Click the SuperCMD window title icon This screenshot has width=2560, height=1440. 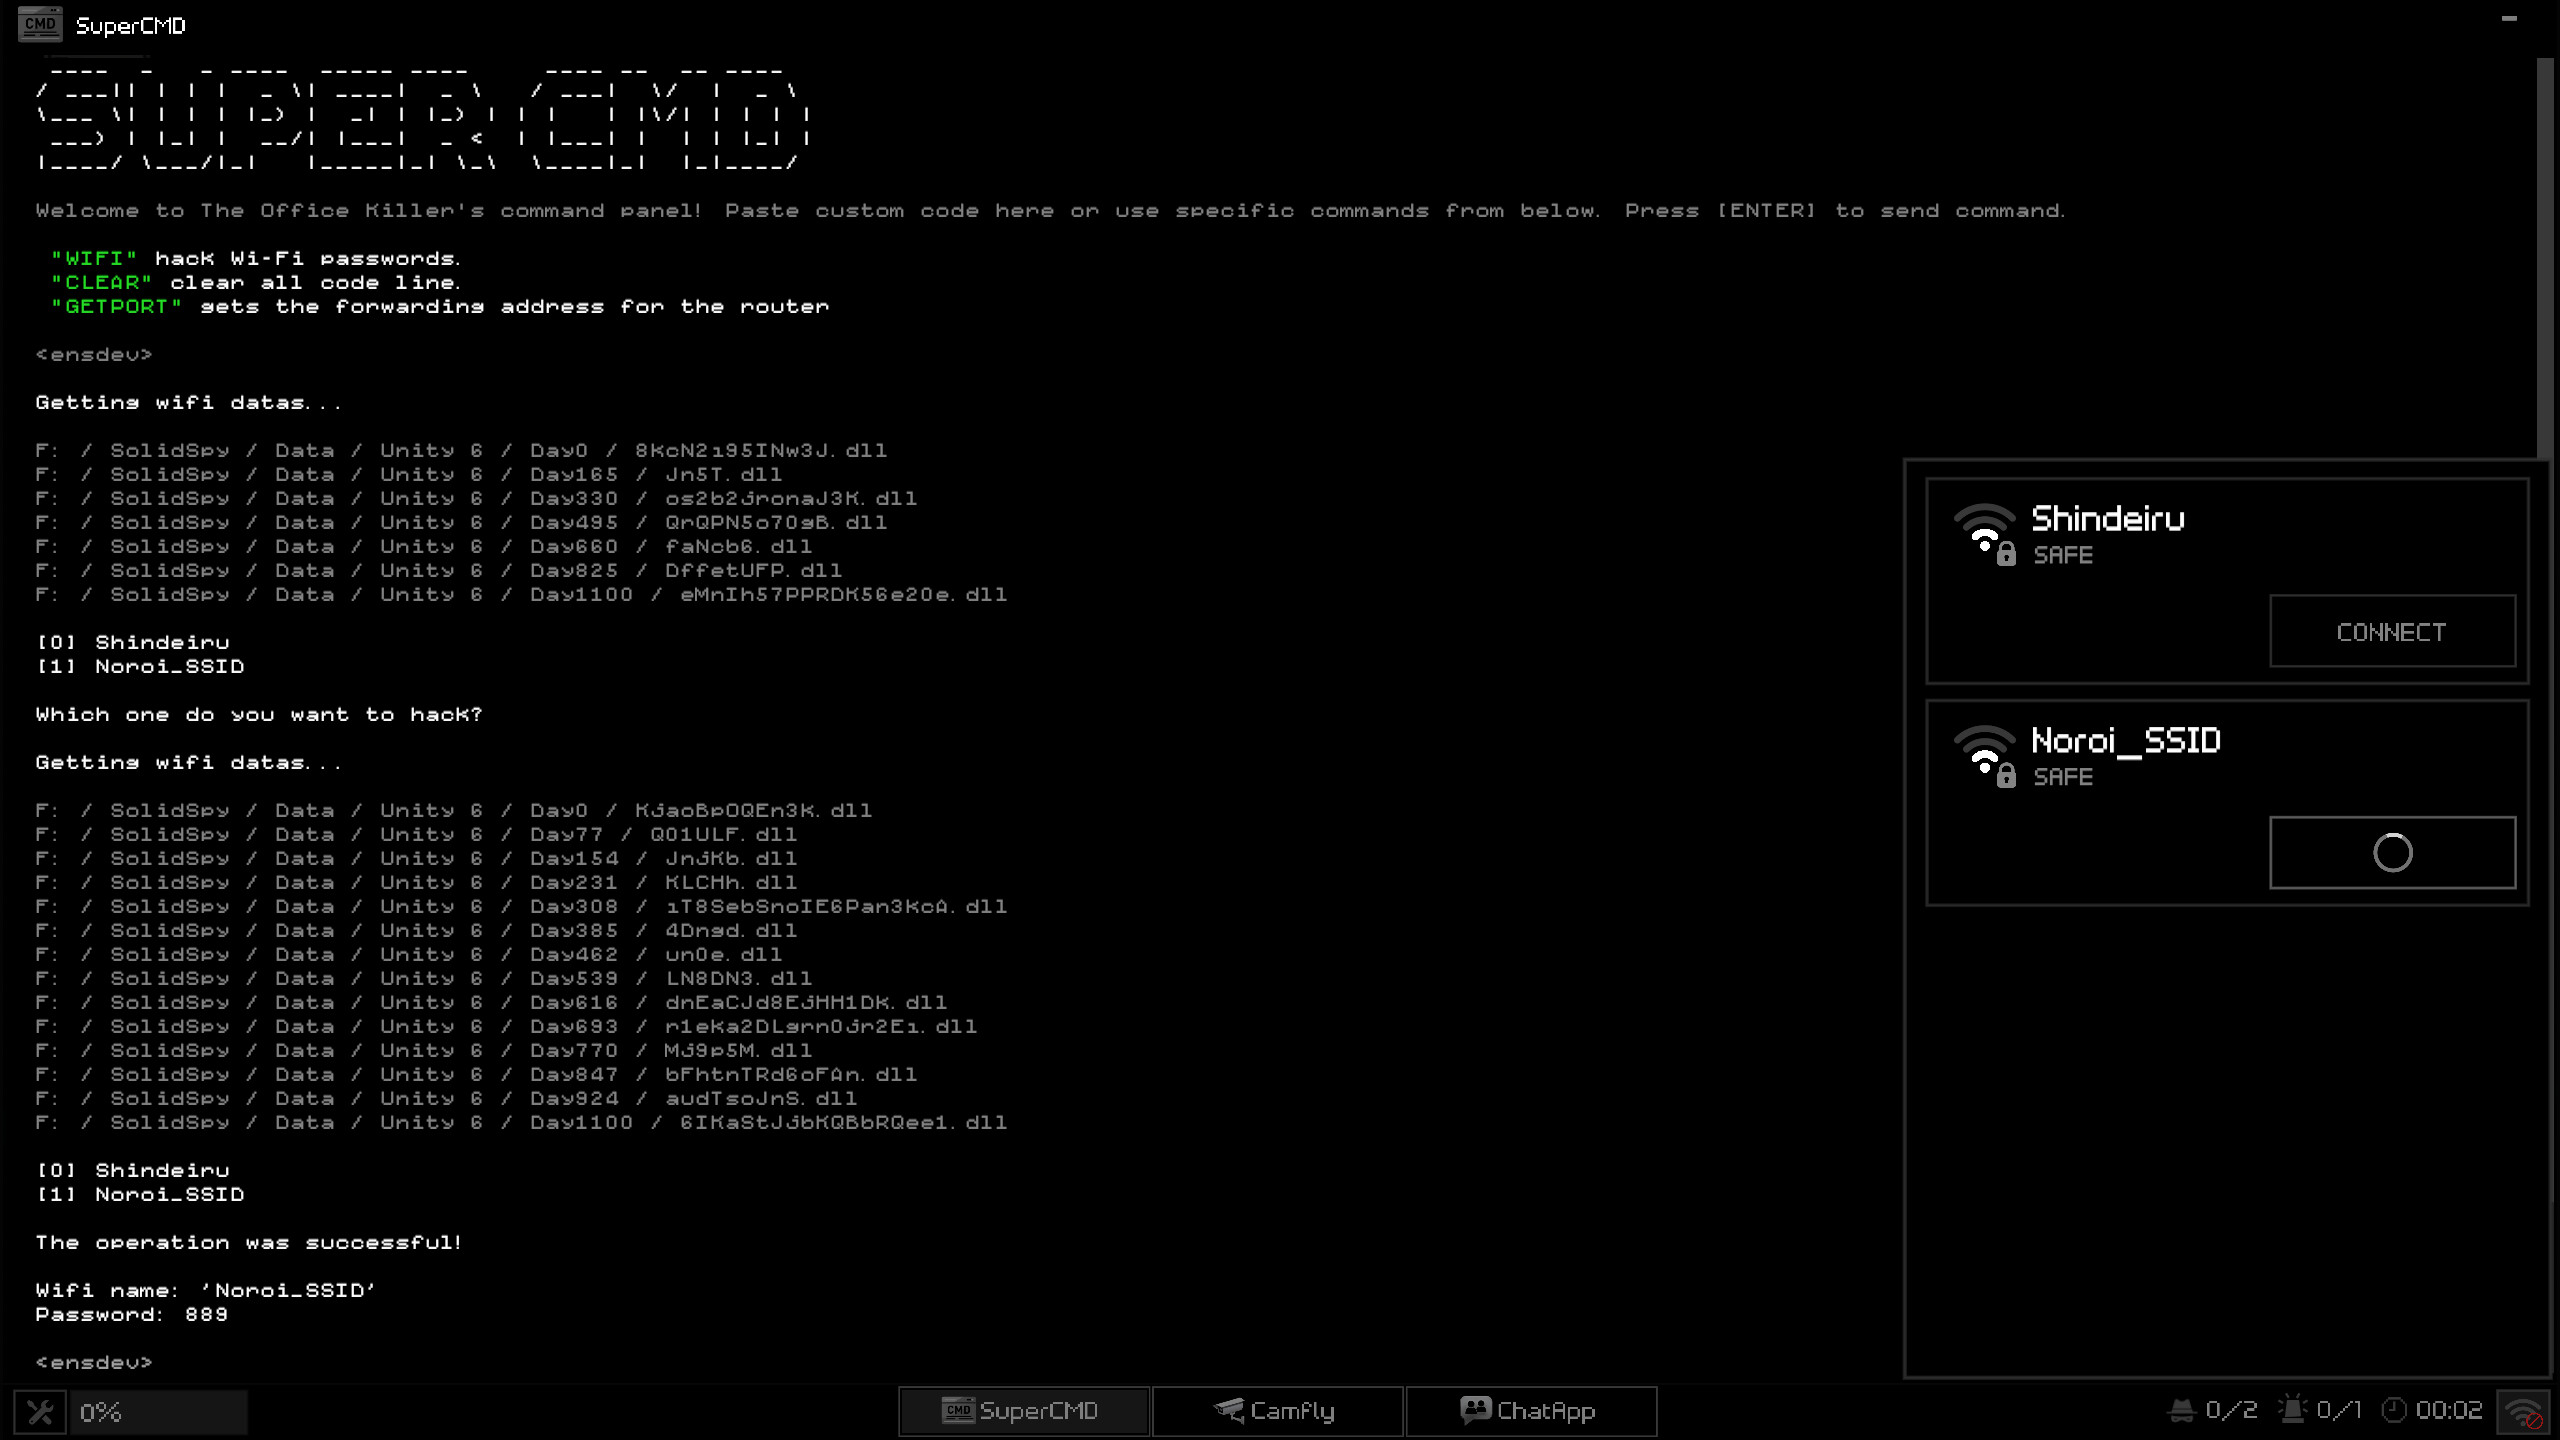click(40, 24)
